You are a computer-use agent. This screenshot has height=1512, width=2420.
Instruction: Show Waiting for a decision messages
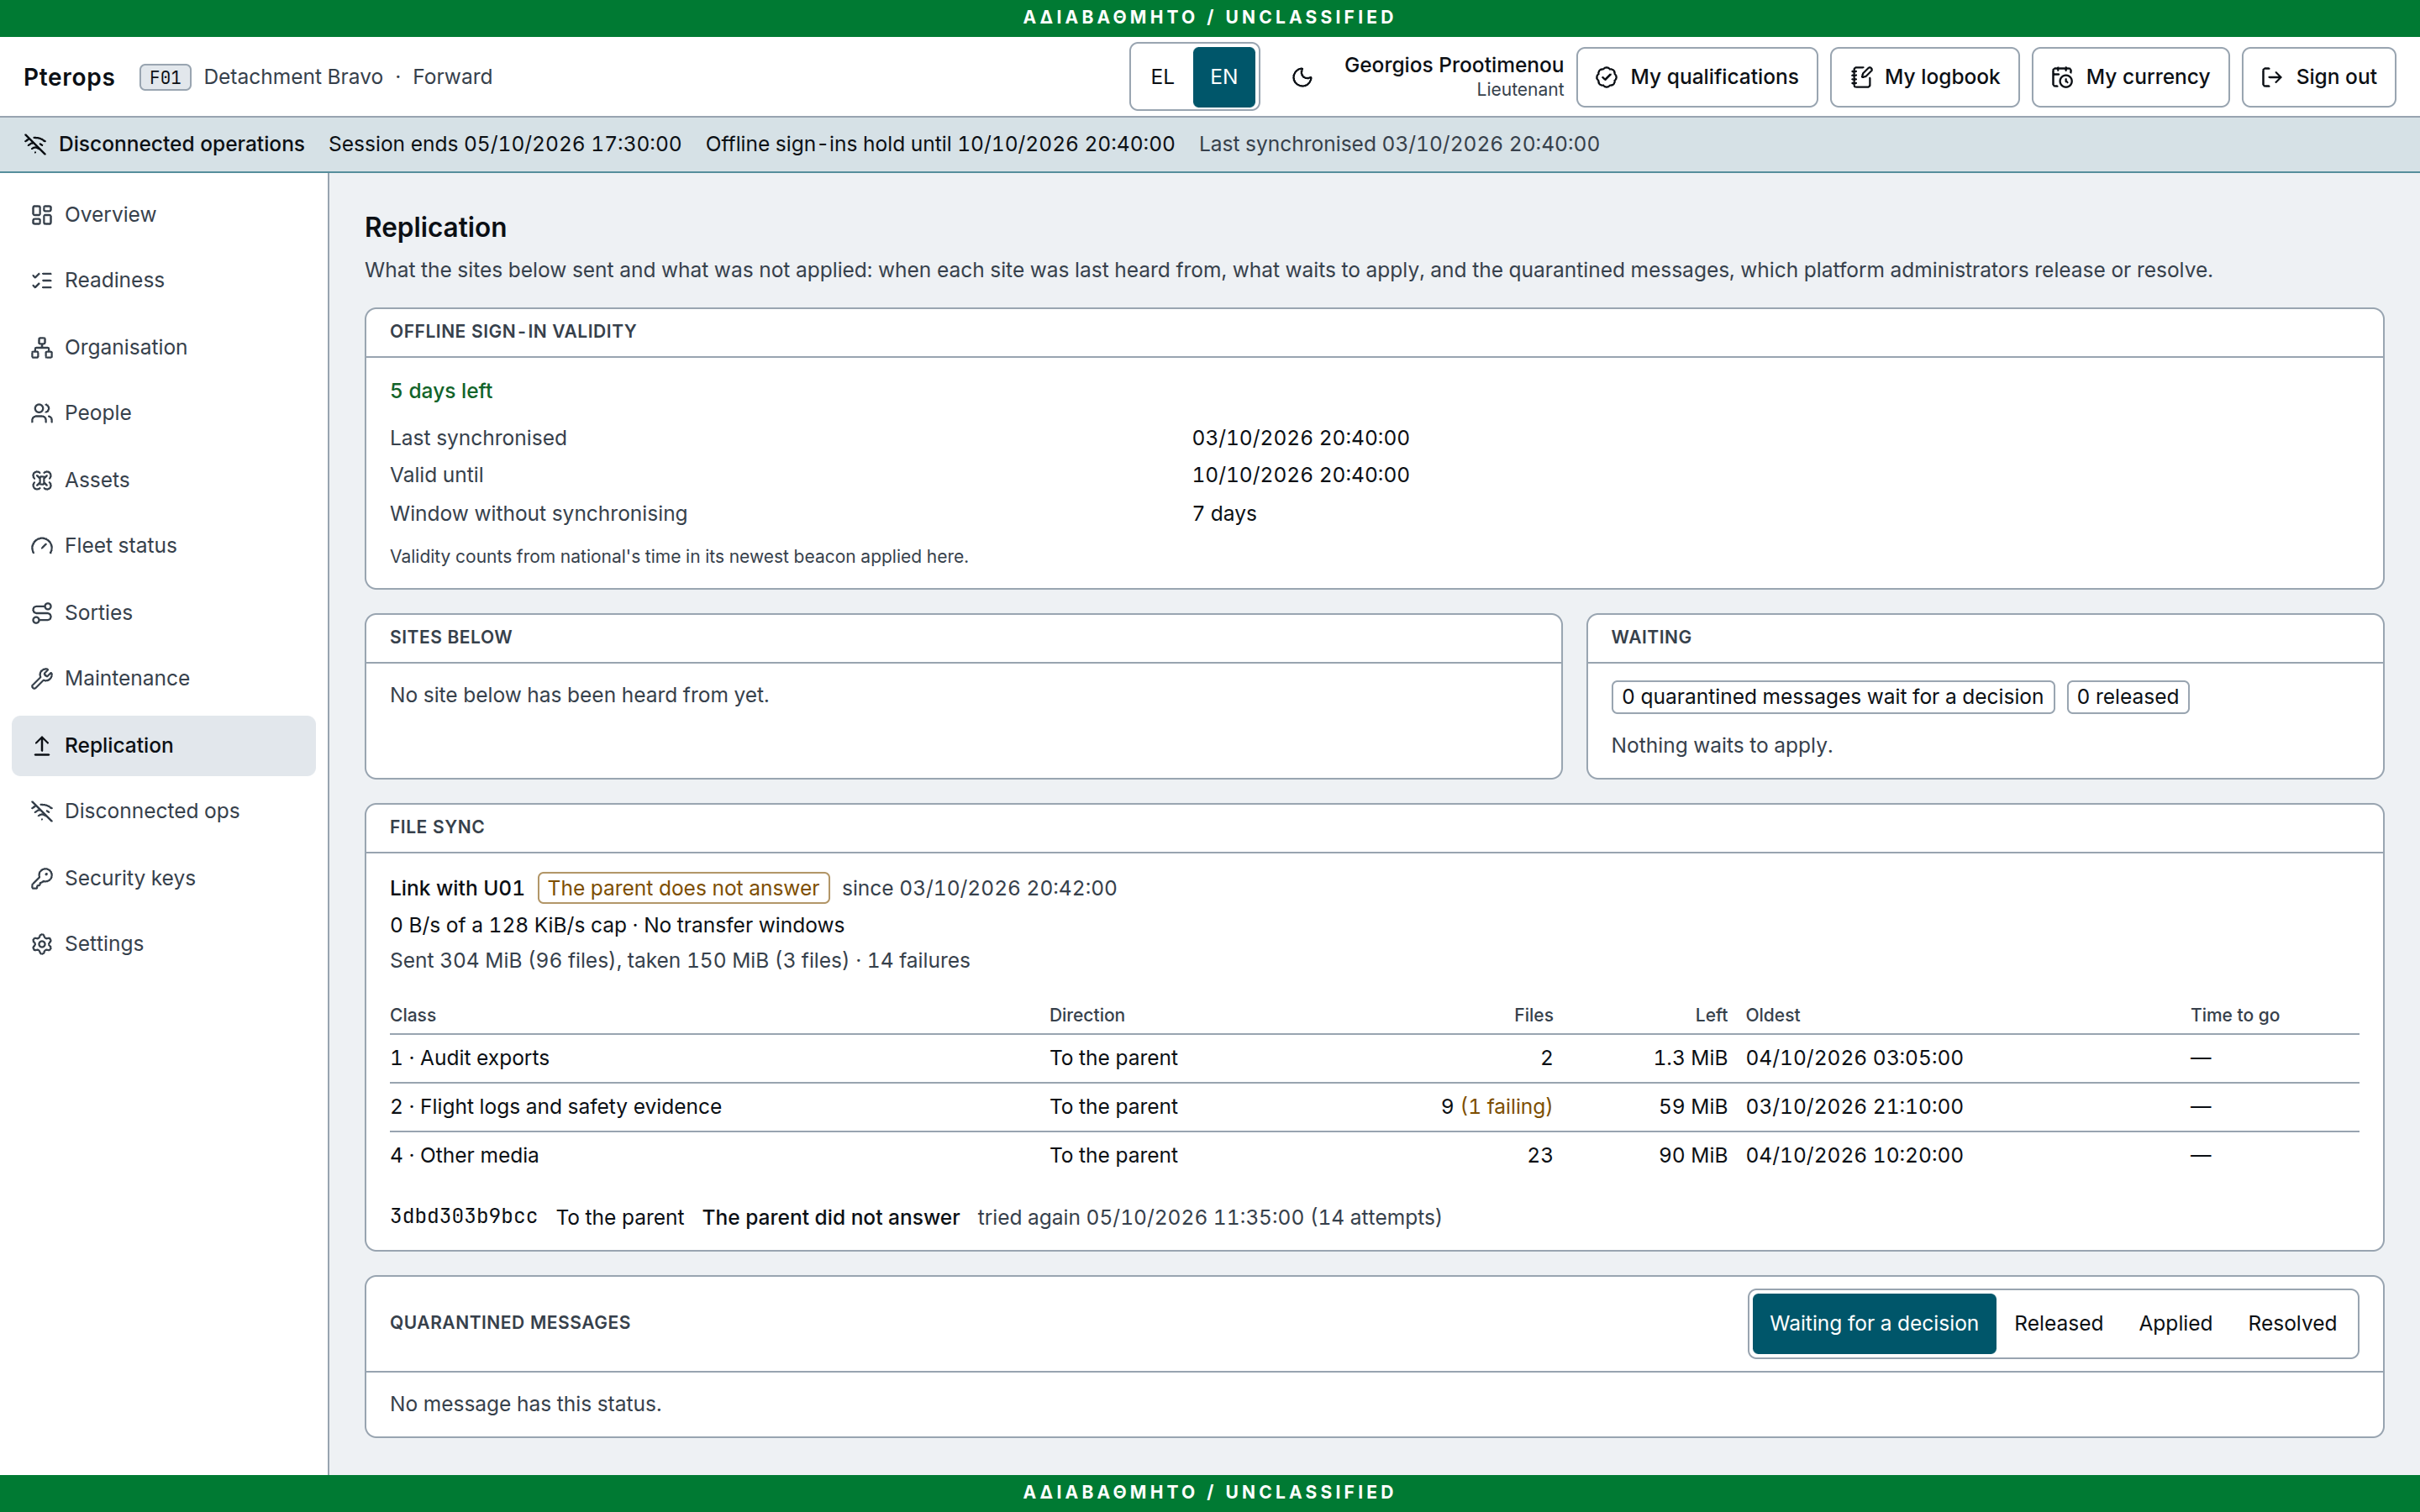1874,1323
